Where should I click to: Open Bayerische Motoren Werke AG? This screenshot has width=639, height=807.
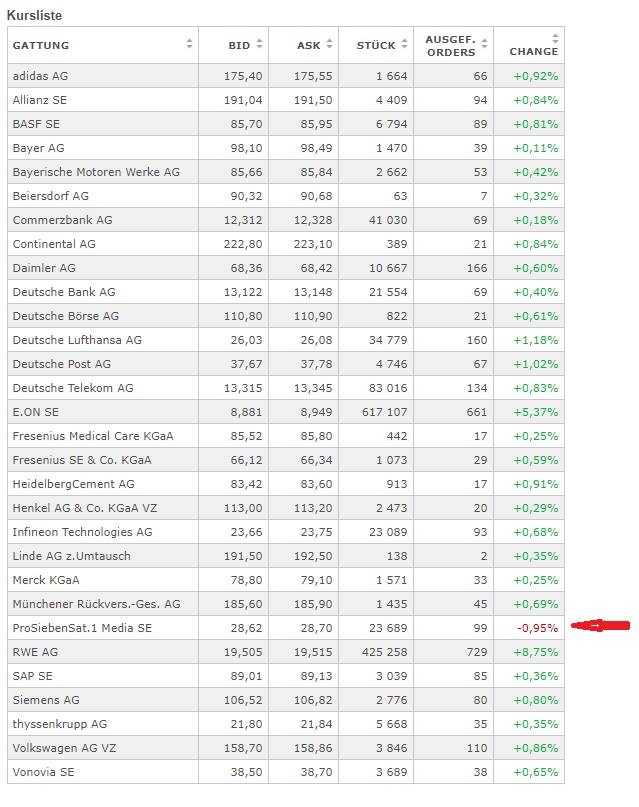point(96,172)
